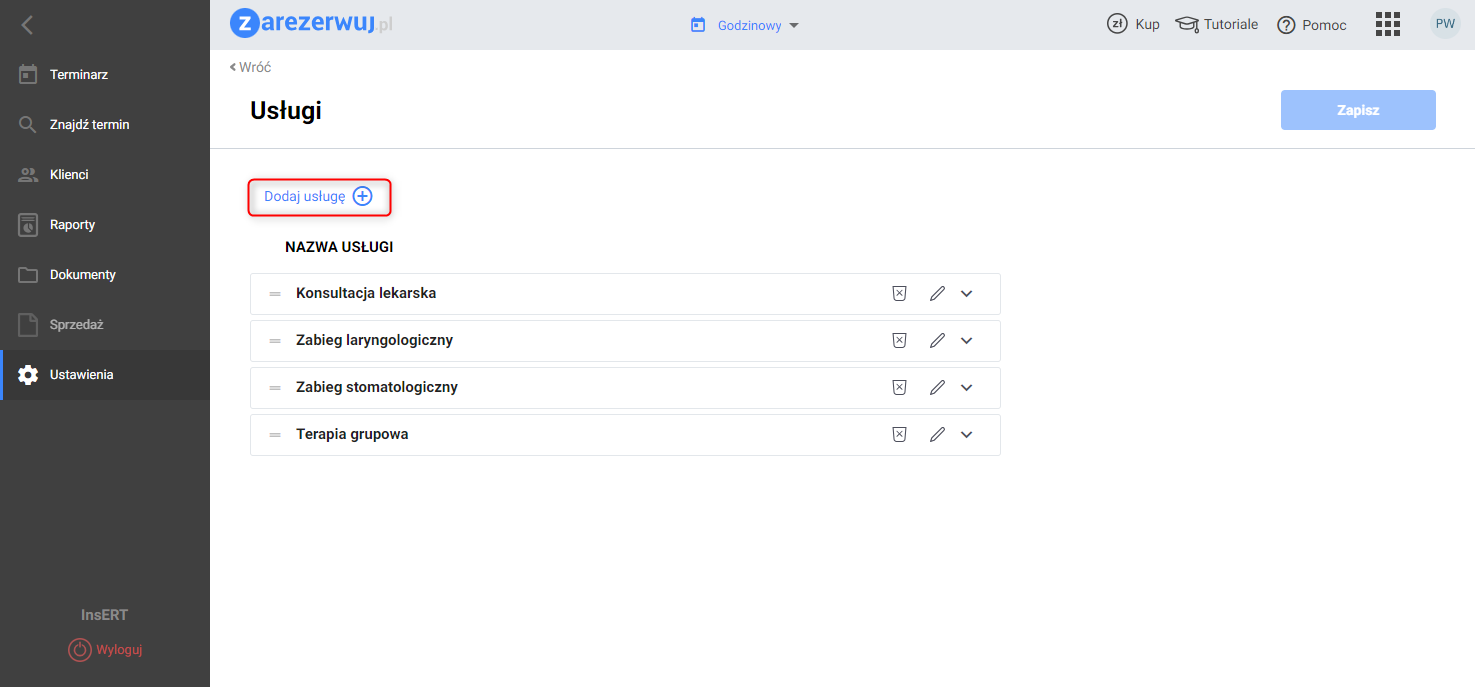Click the delete icon for Konsultacja lekarska

pyautogui.click(x=899, y=294)
